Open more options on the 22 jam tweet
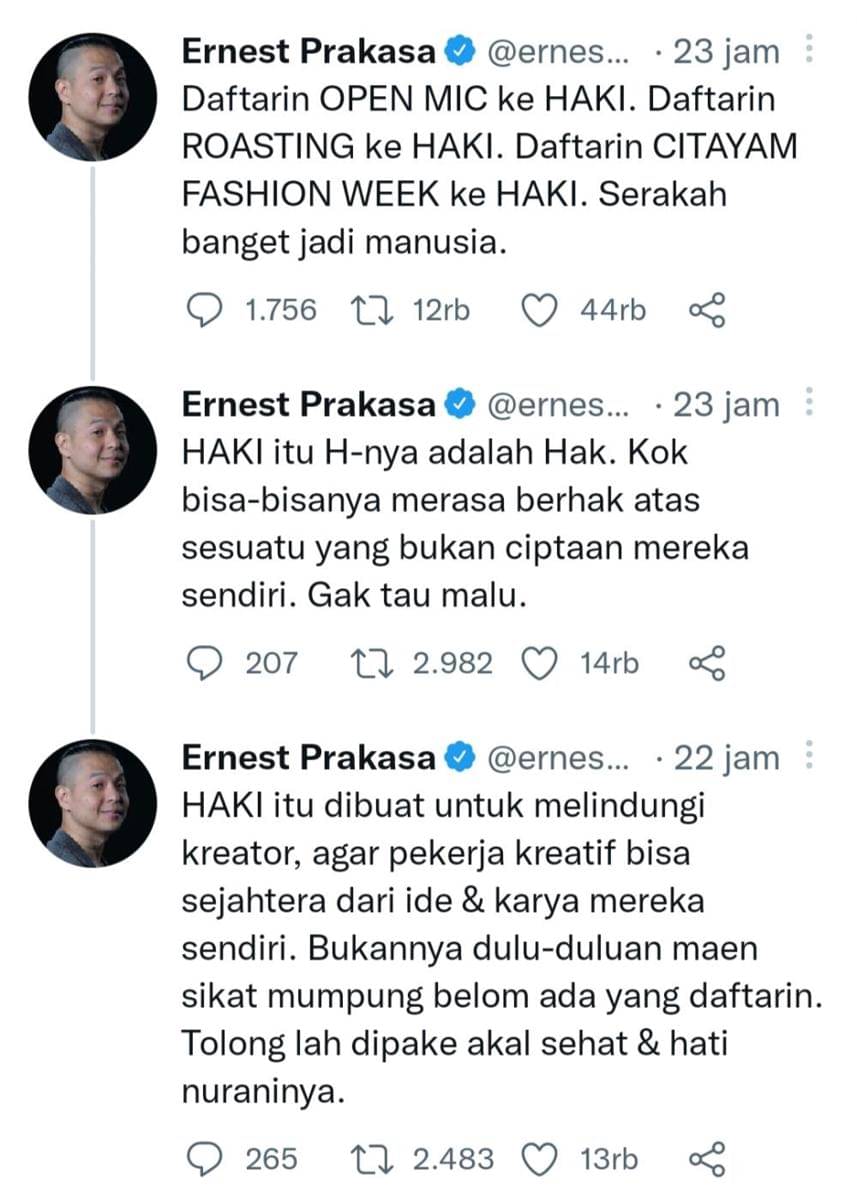This screenshot has width=857, height=1200. pyautogui.click(x=810, y=757)
